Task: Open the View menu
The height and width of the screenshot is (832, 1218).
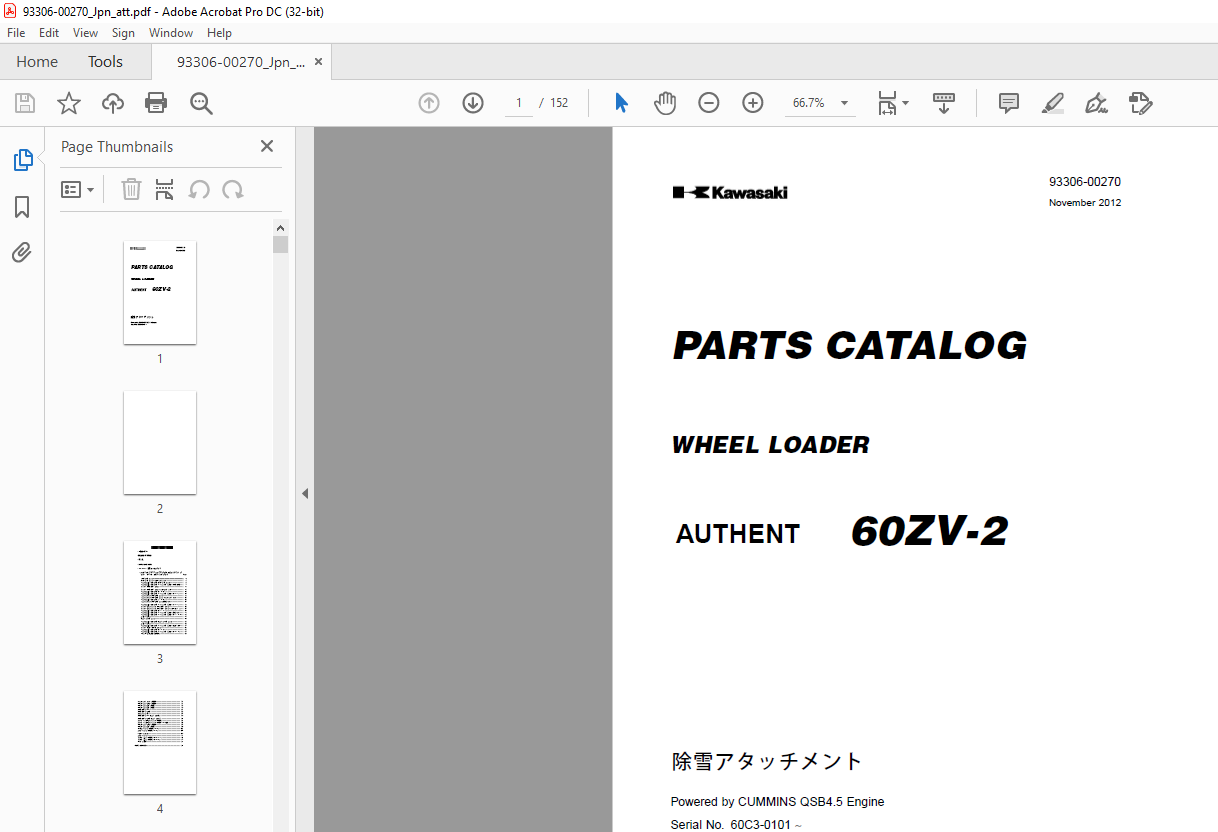Action: [x=86, y=33]
